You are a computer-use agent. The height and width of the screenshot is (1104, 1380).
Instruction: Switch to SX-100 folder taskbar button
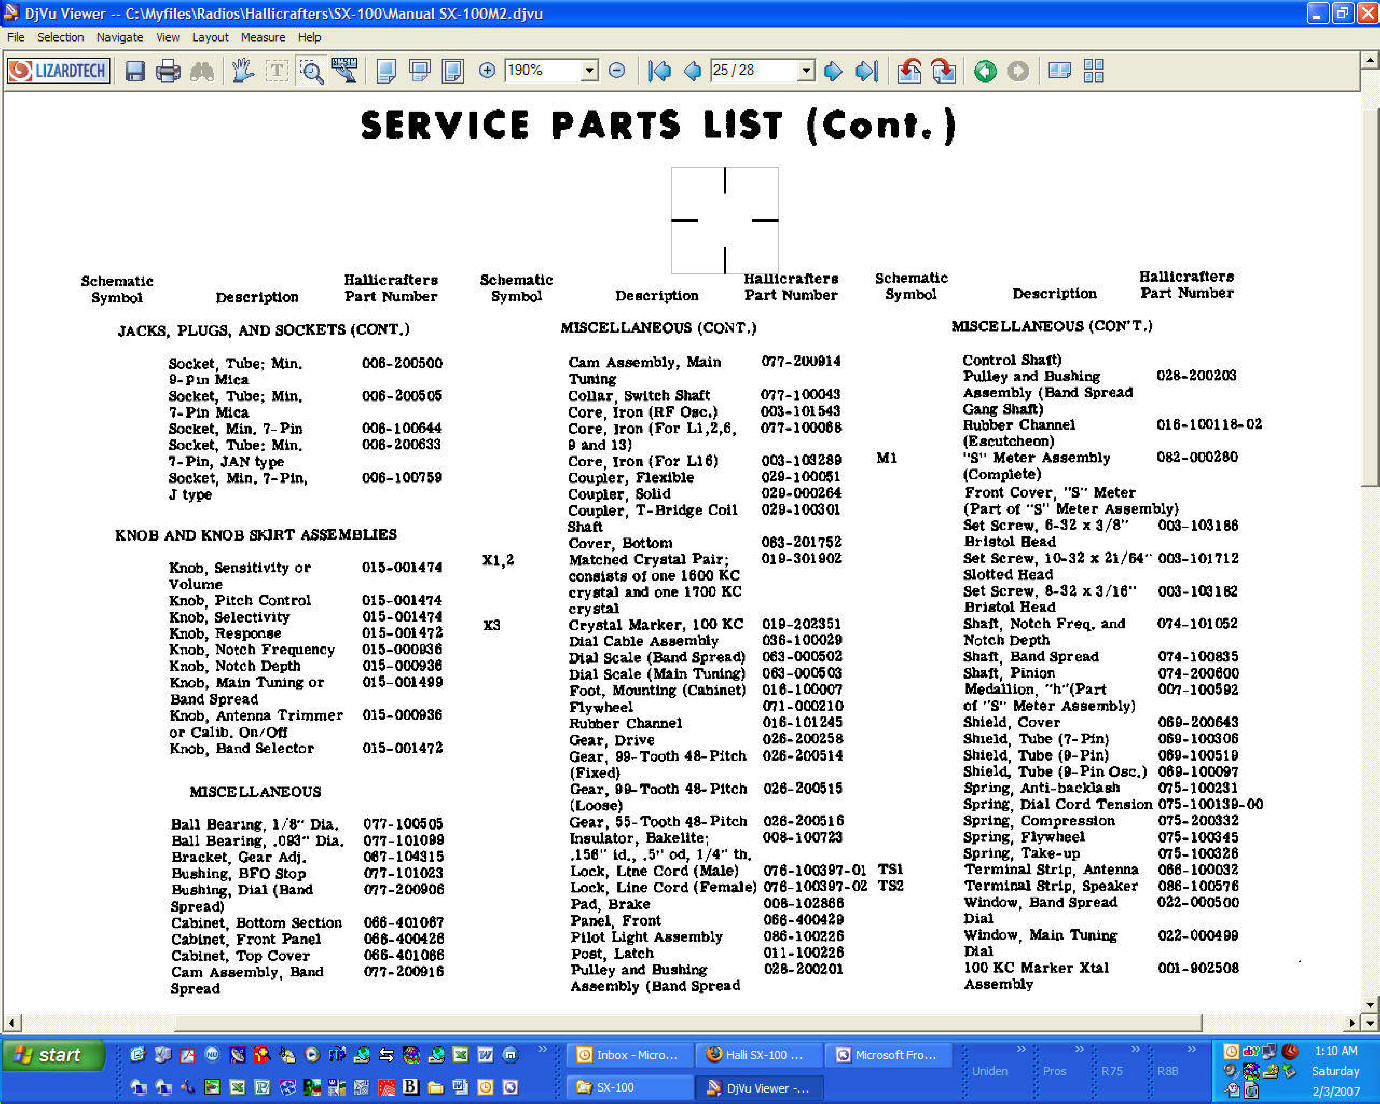click(628, 1087)
